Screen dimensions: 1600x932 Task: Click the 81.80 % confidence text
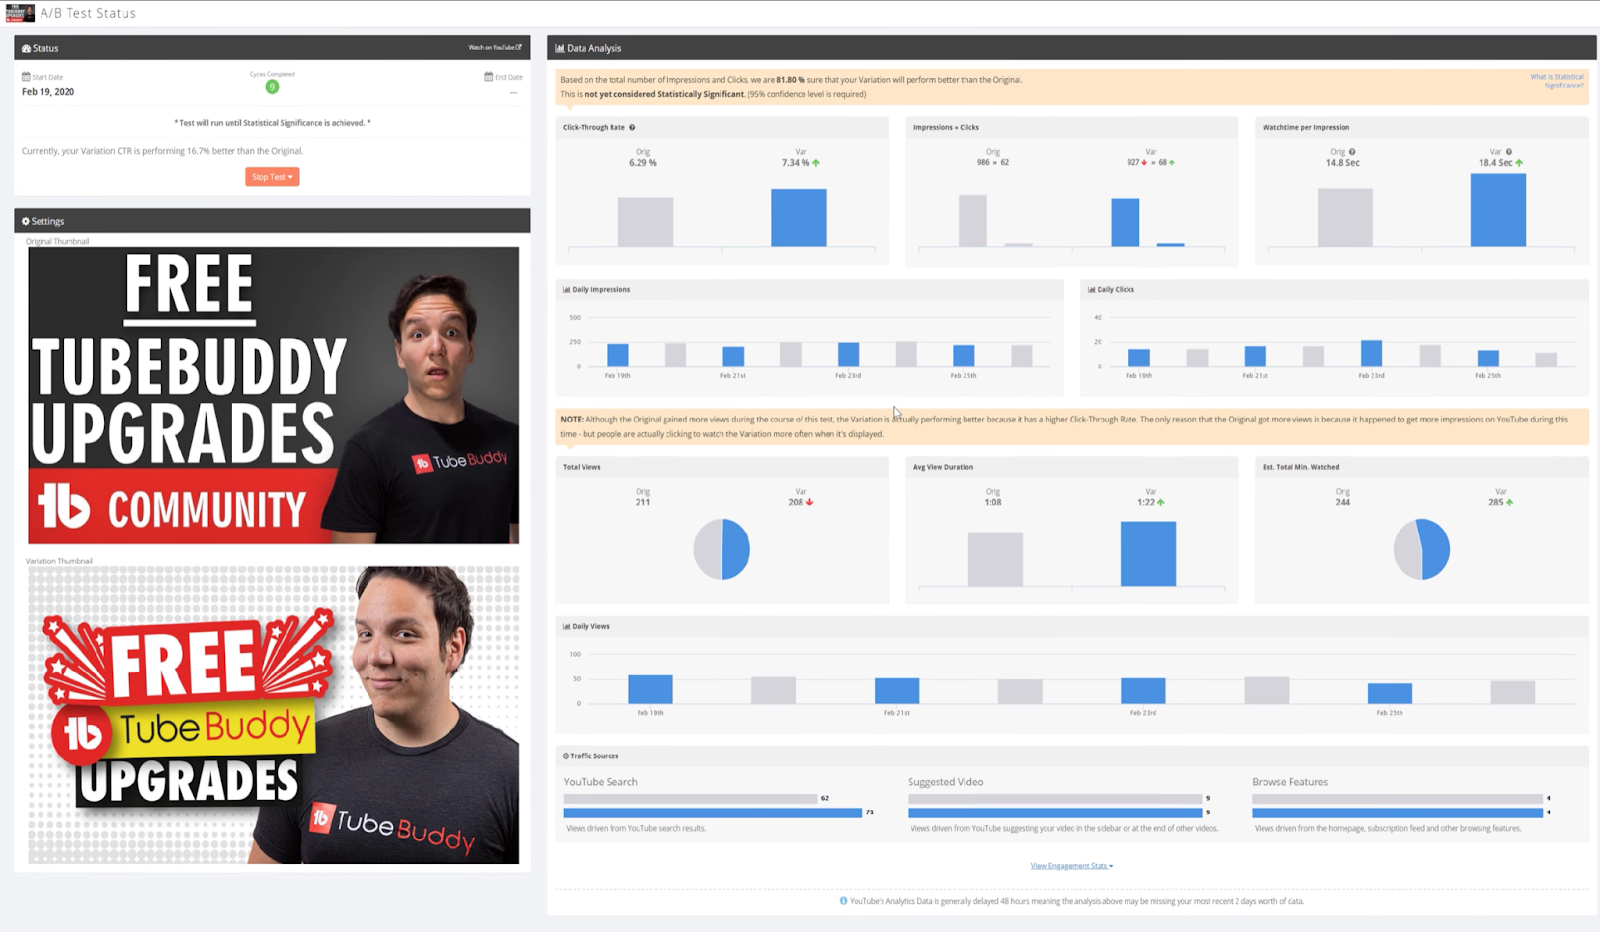(x=790, y=80)
